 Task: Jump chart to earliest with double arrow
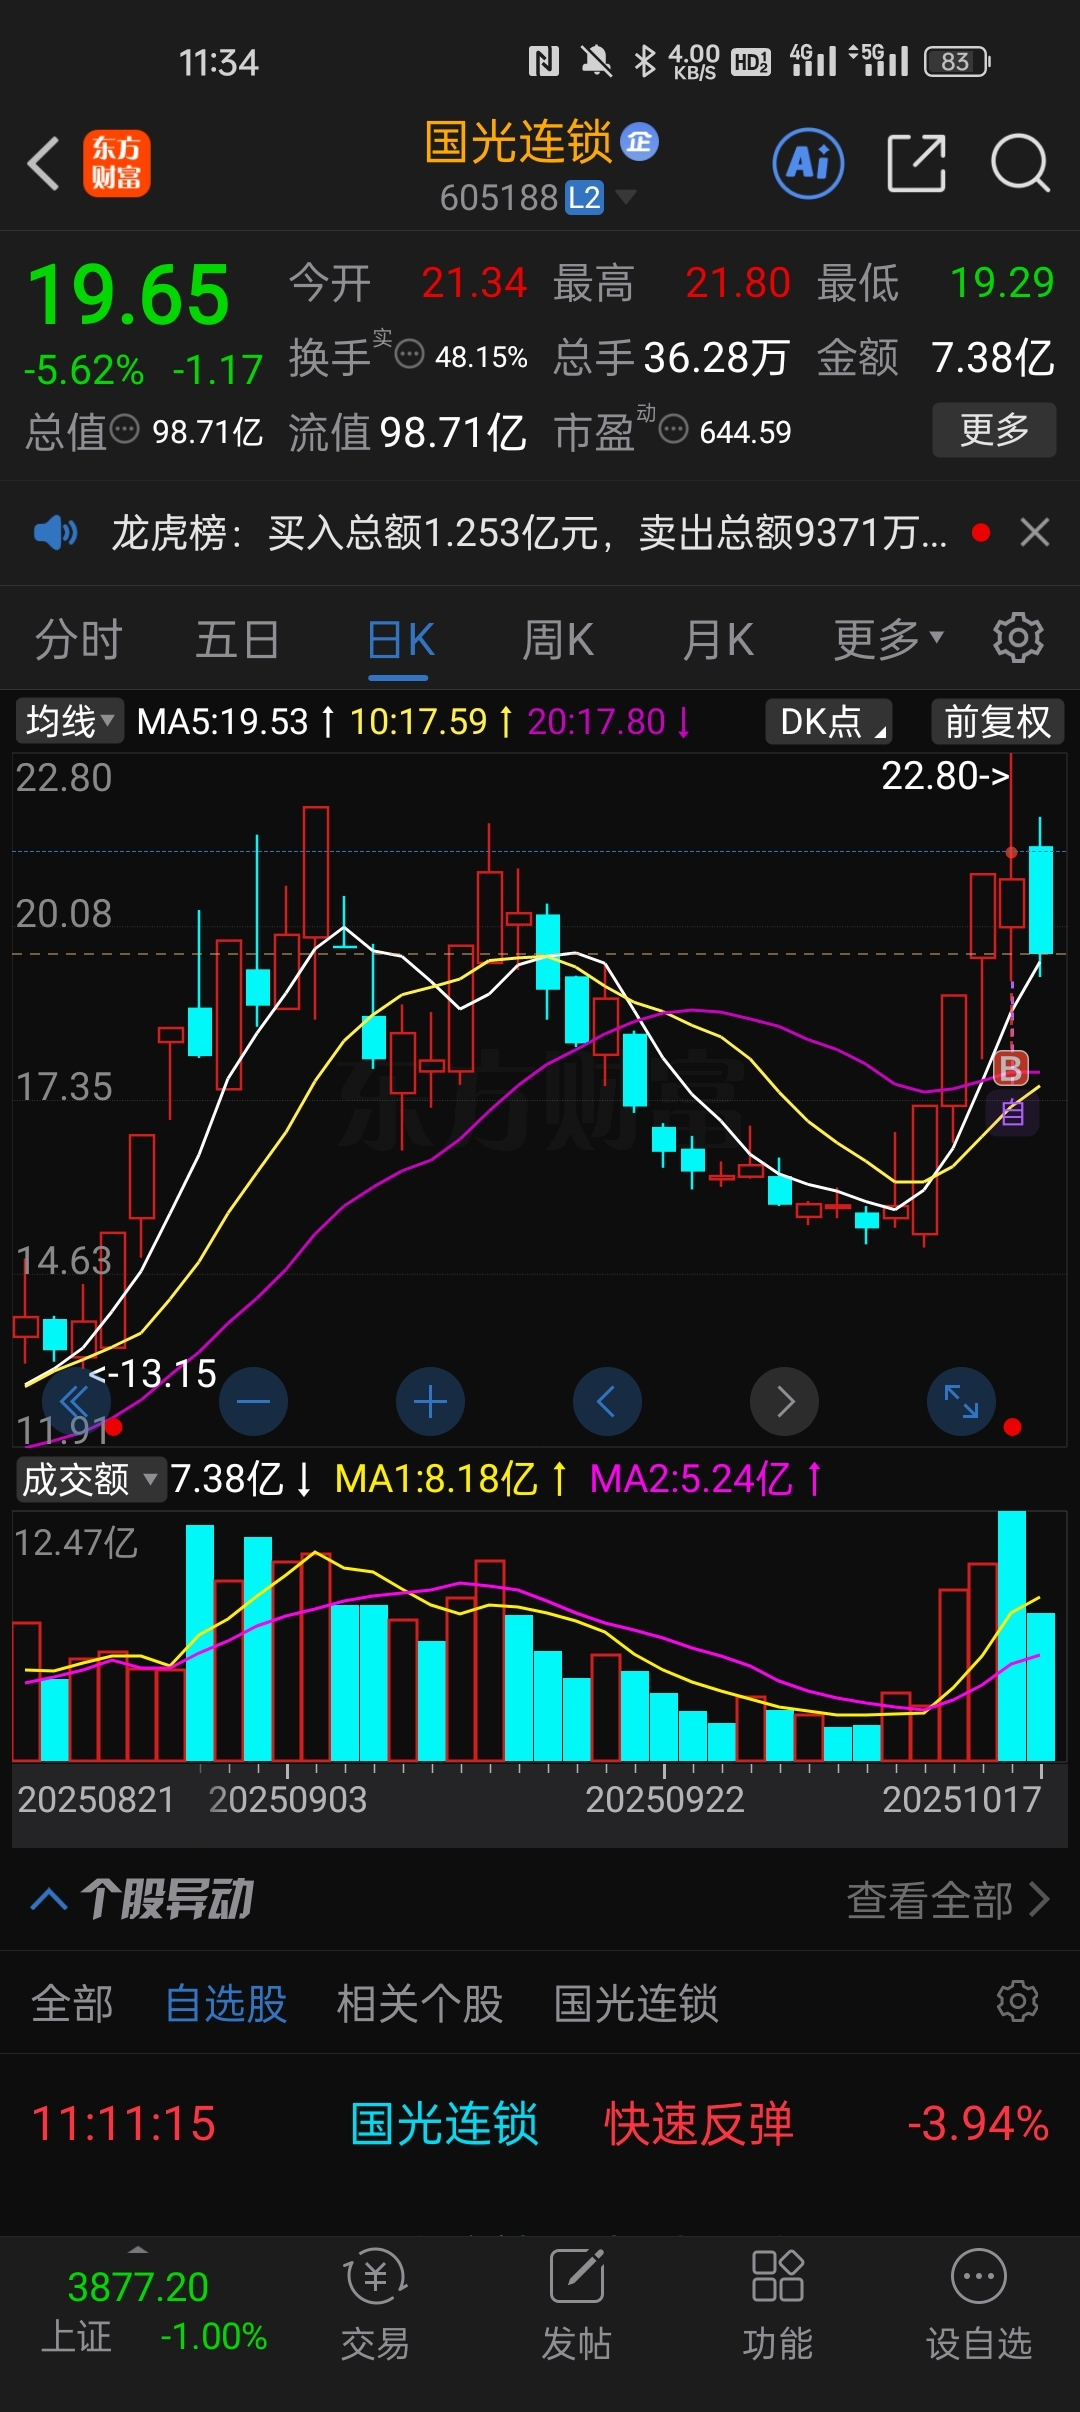click(74, 1402)
